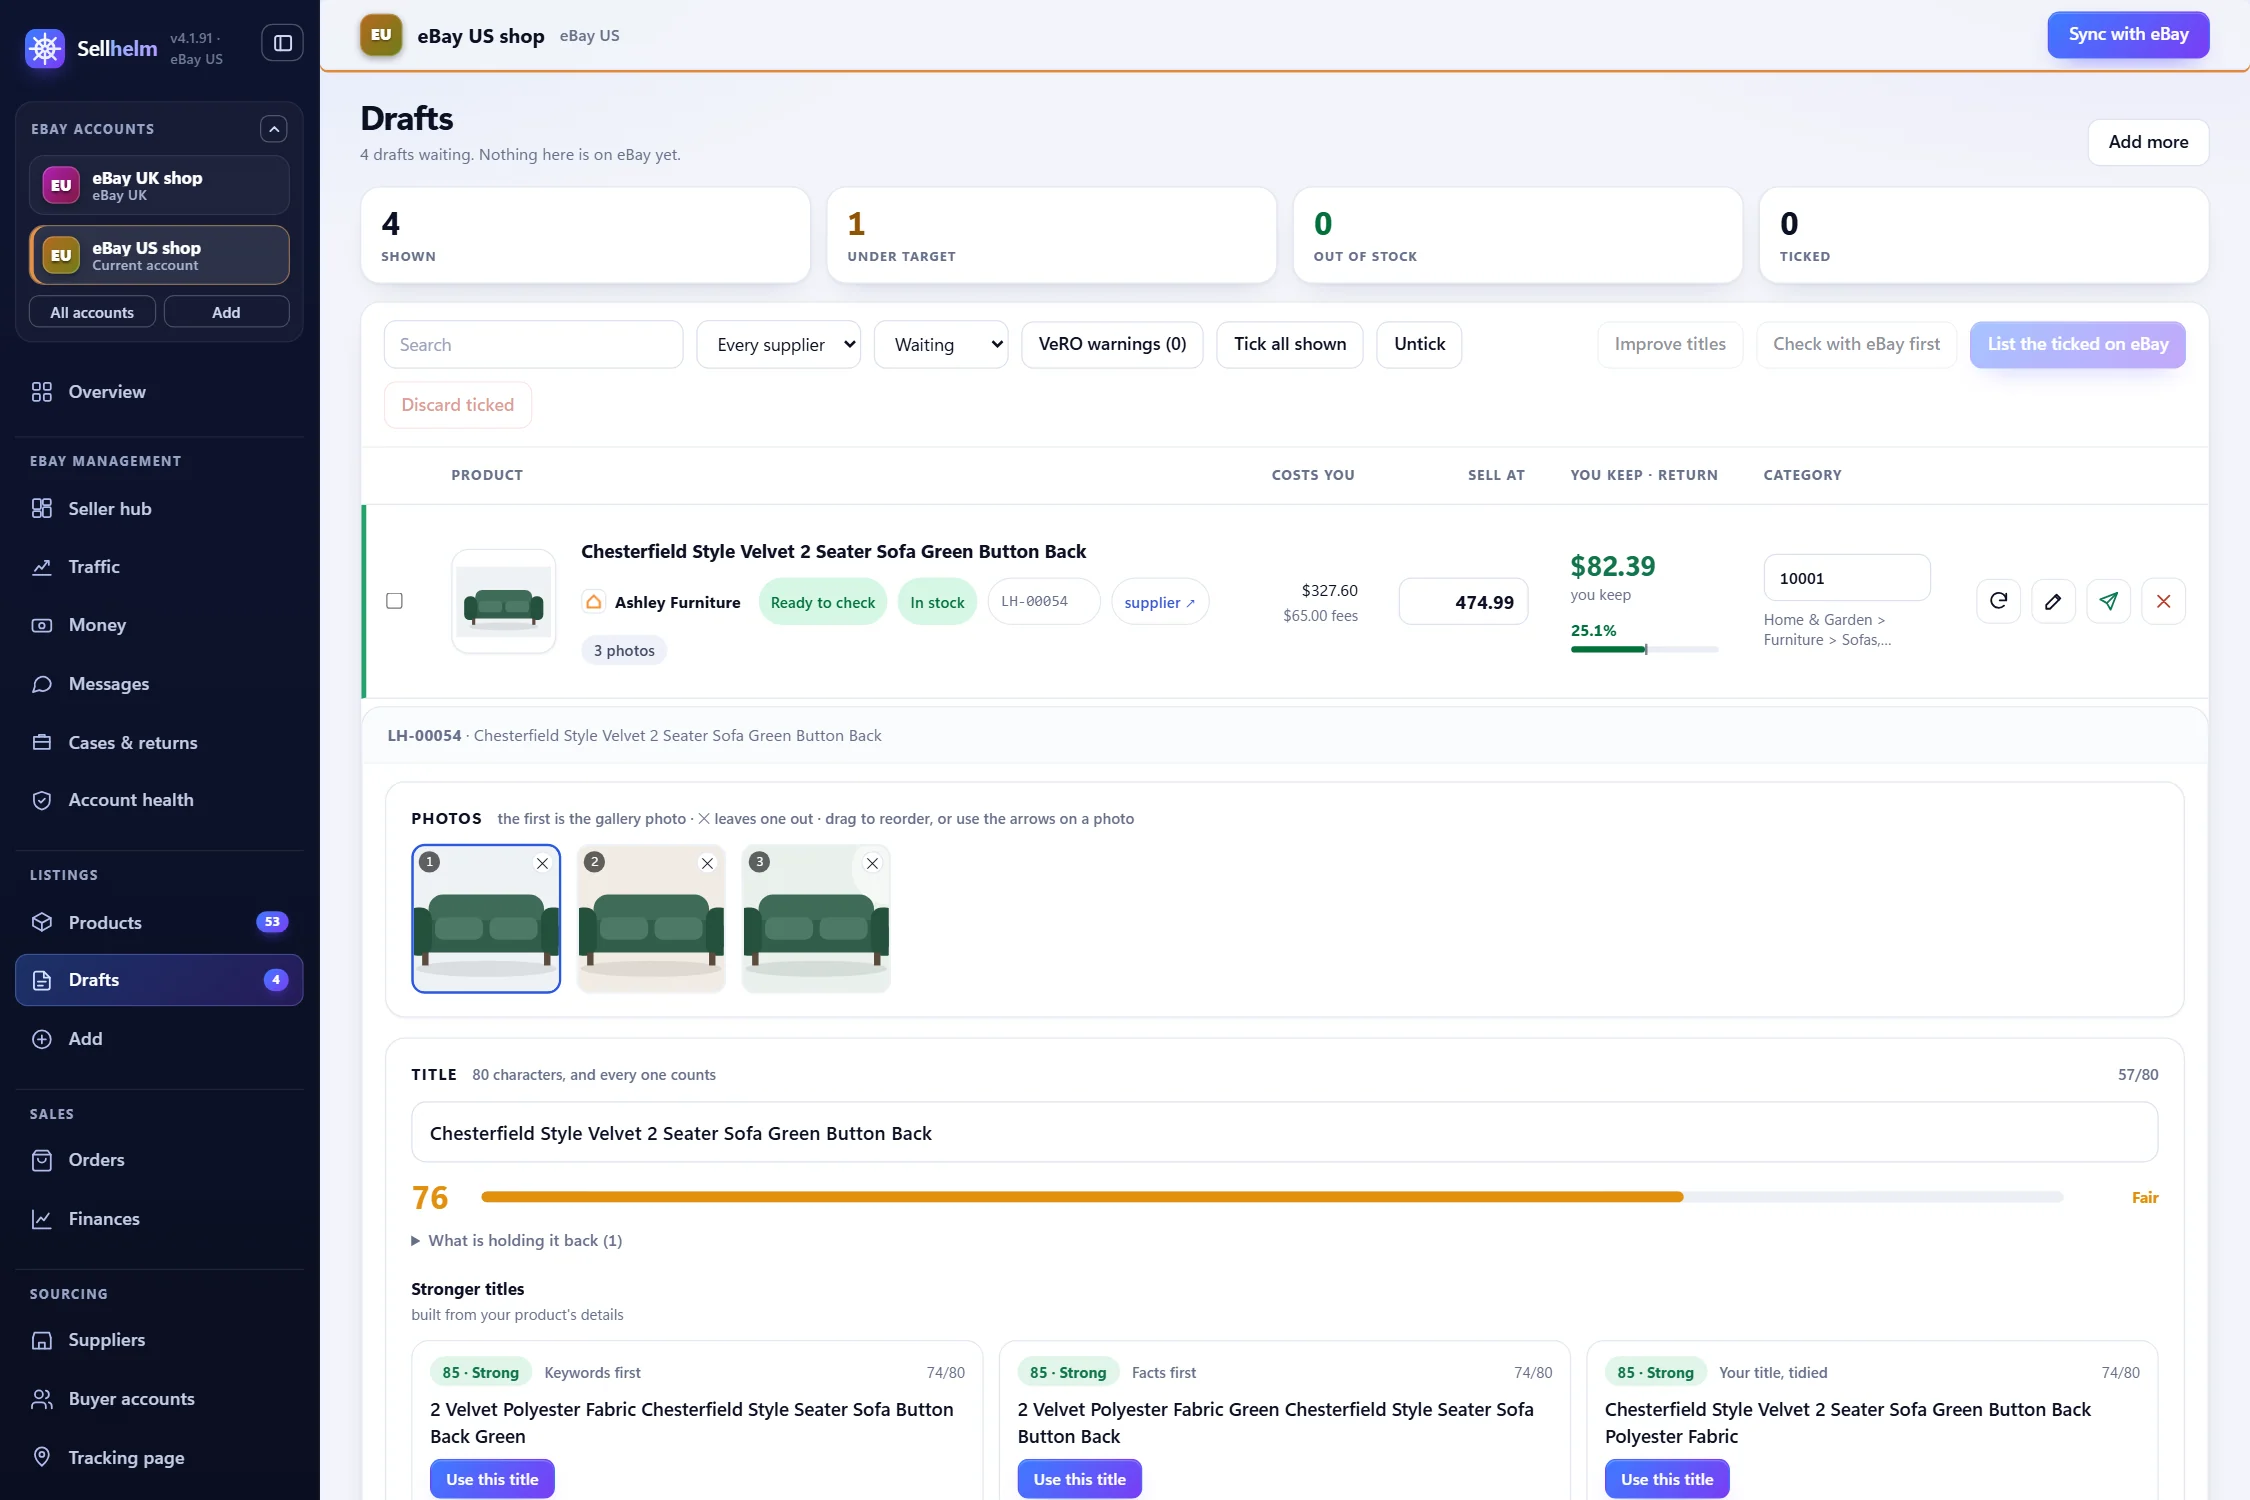Click the title score progress bar
The height and width of the screenshot is (1500, 2250).
pos(1272,1197)
